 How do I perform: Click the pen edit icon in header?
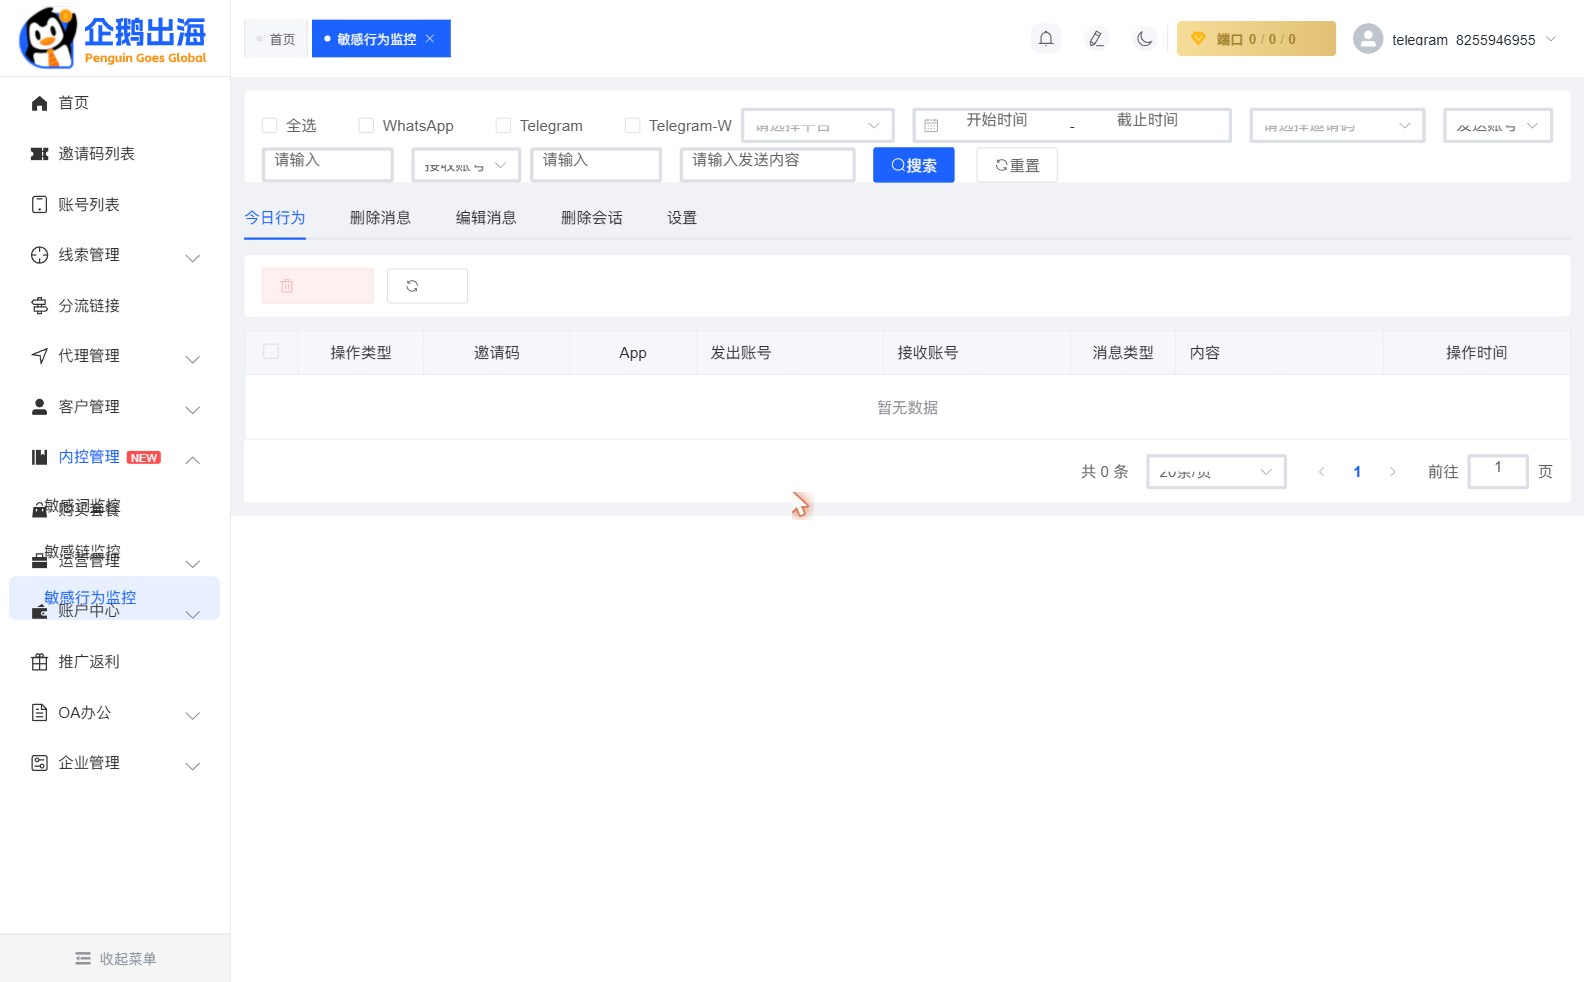1096,39
